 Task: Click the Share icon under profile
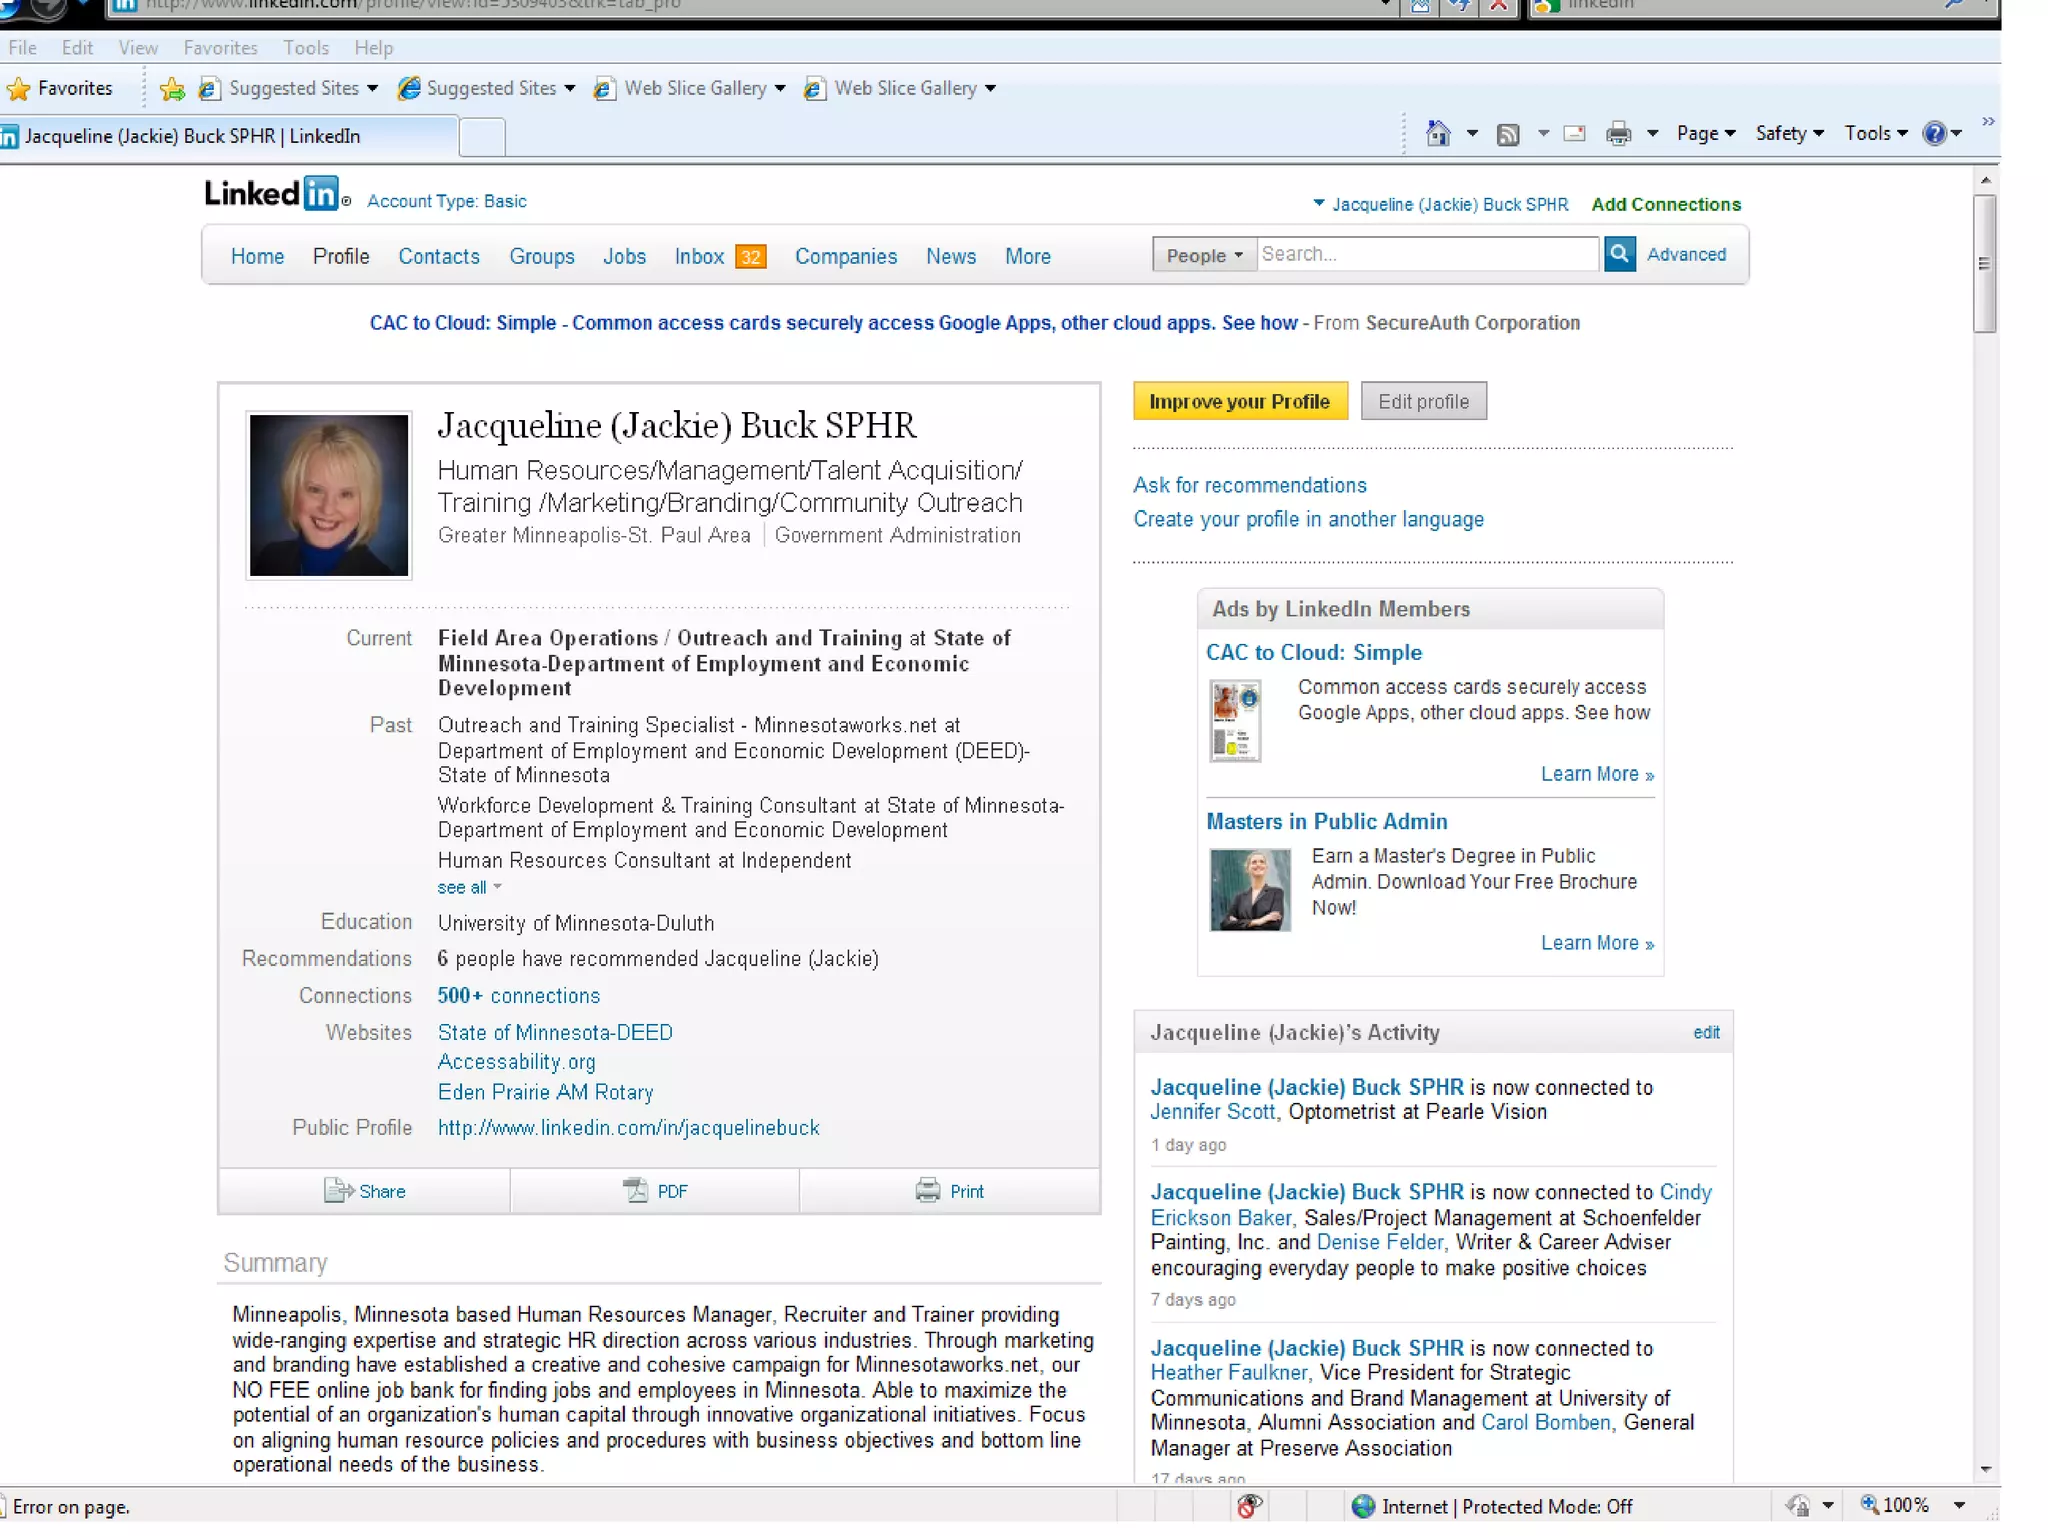pyautogui.click(x=338, y=1190)
